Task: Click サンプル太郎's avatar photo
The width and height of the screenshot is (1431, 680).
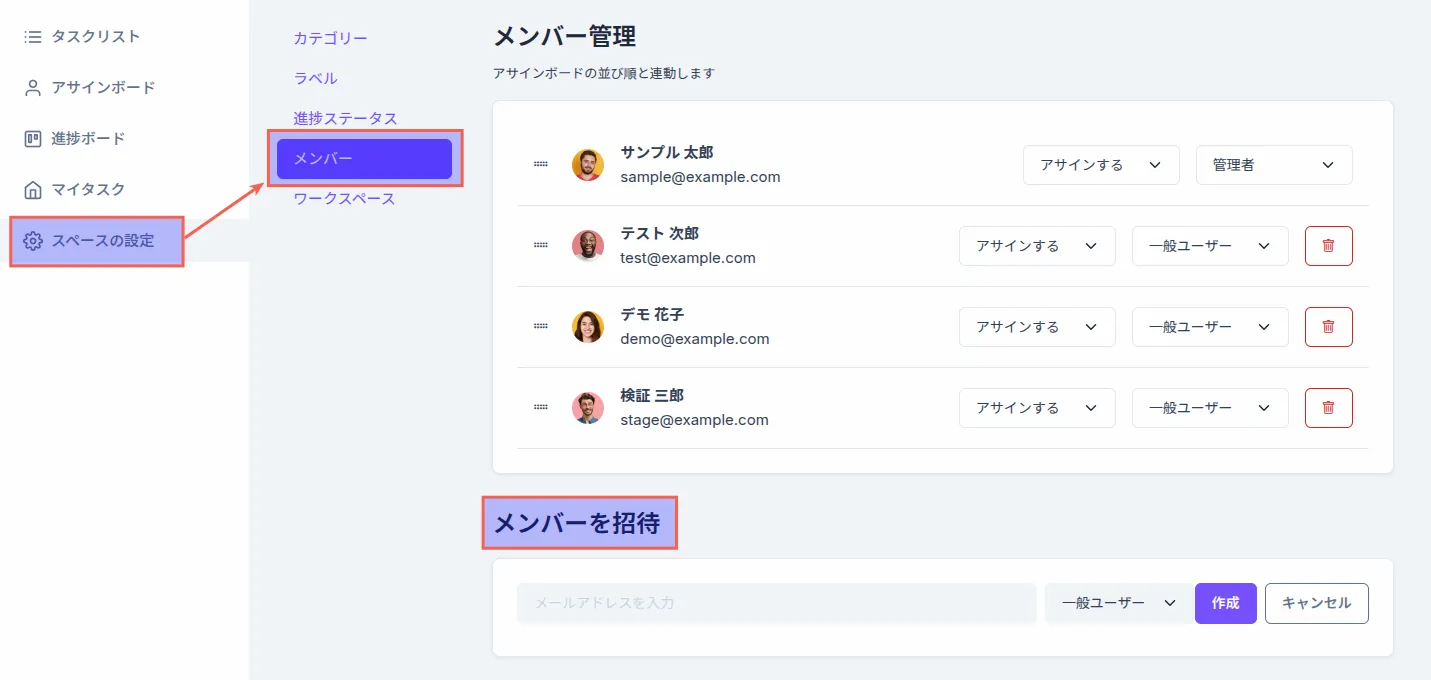Action: click(587, 164)
